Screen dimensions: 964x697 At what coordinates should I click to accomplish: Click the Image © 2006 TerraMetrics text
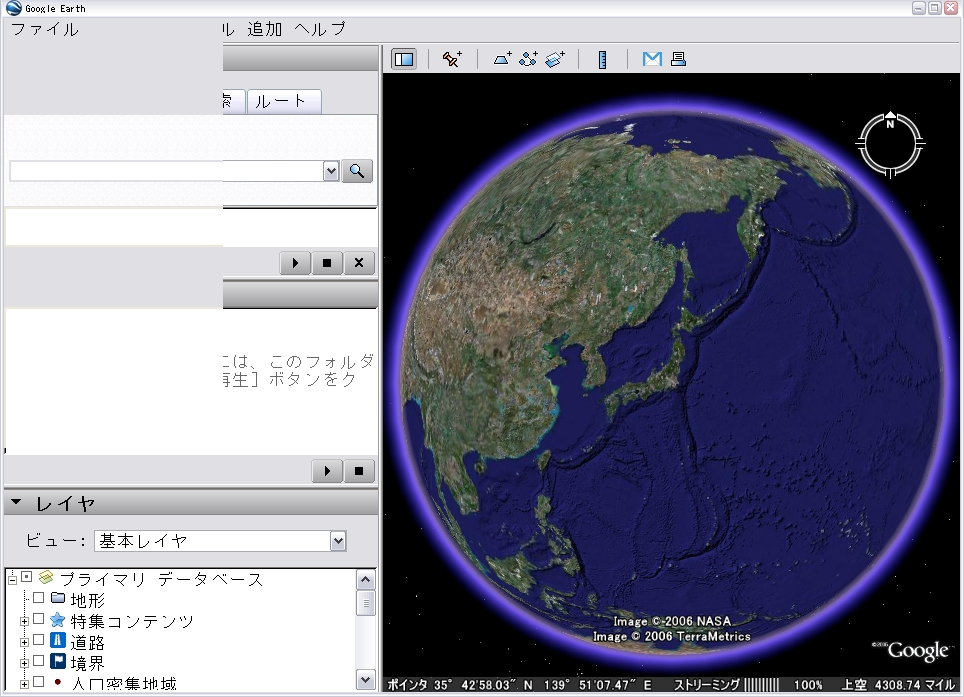pyautogui.click(x=671, y=637)
